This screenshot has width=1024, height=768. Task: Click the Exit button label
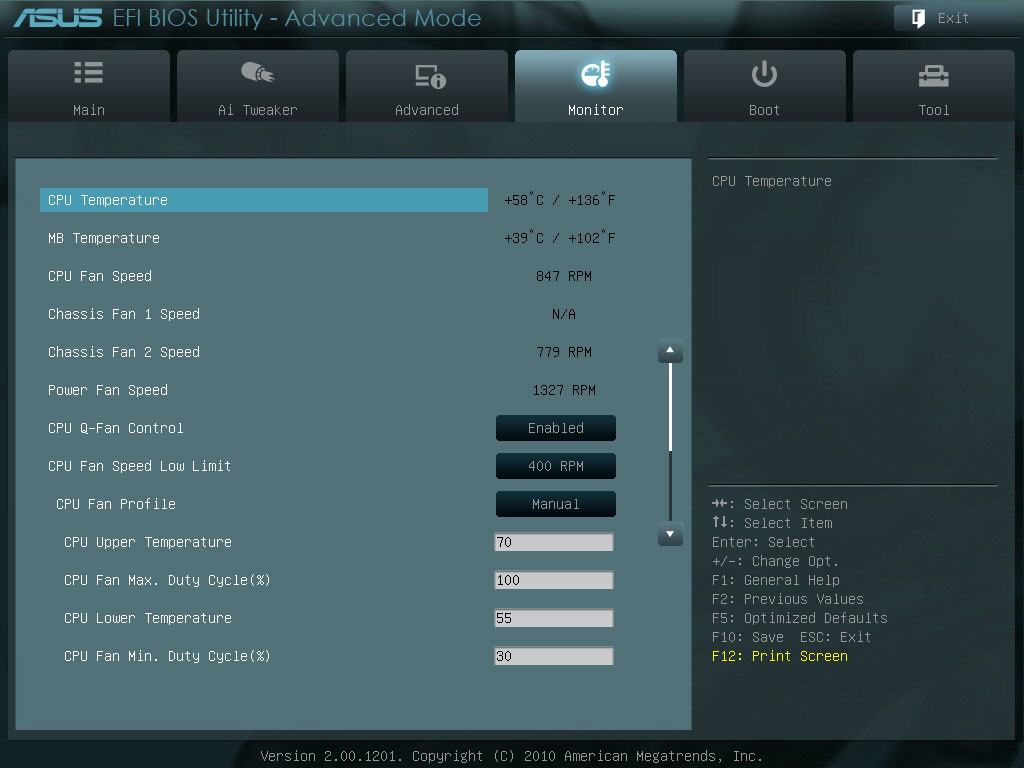coord(953,18)
